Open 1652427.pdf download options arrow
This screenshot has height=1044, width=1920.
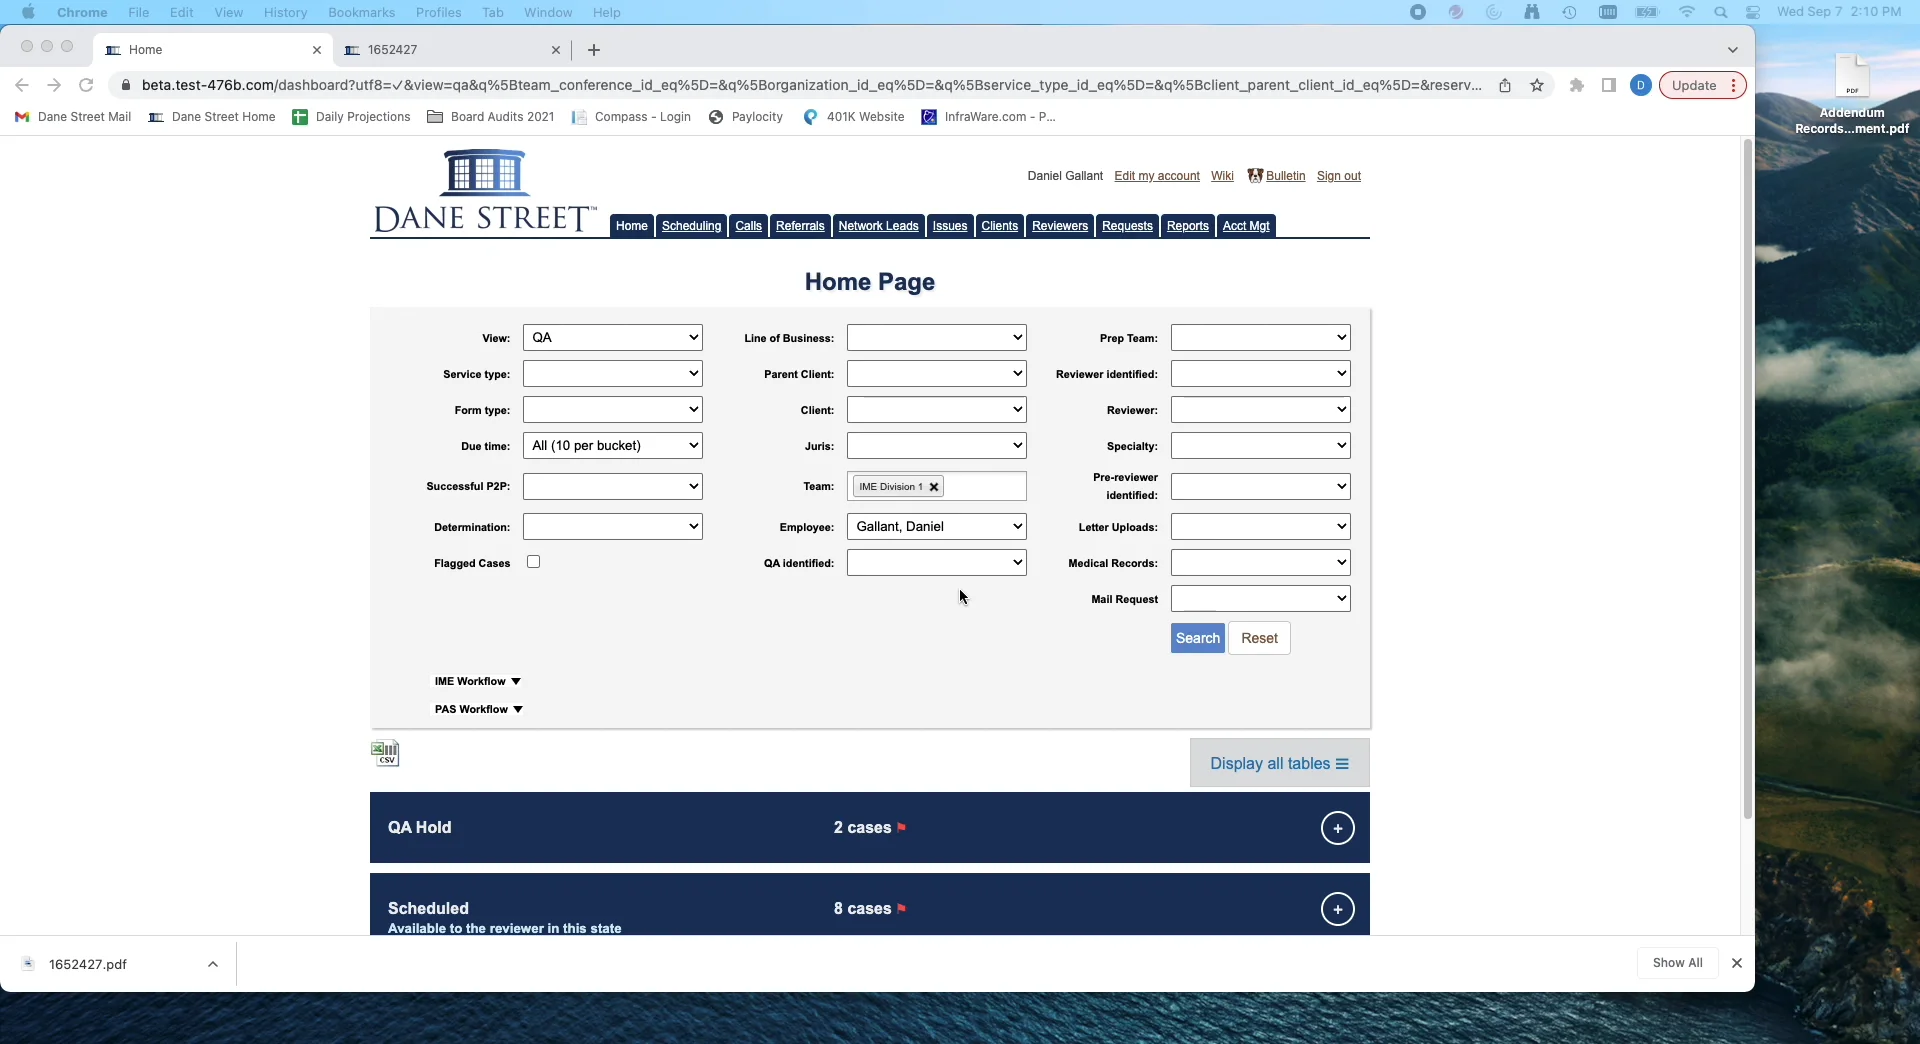coord(213,964)
